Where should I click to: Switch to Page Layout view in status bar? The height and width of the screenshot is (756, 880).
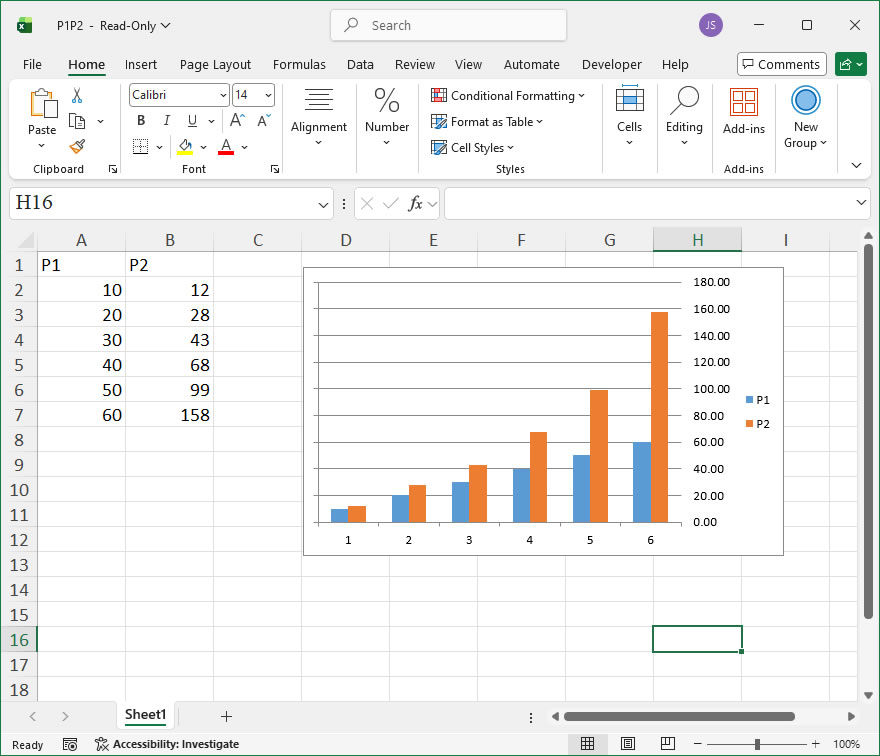(x=627, y=744)
